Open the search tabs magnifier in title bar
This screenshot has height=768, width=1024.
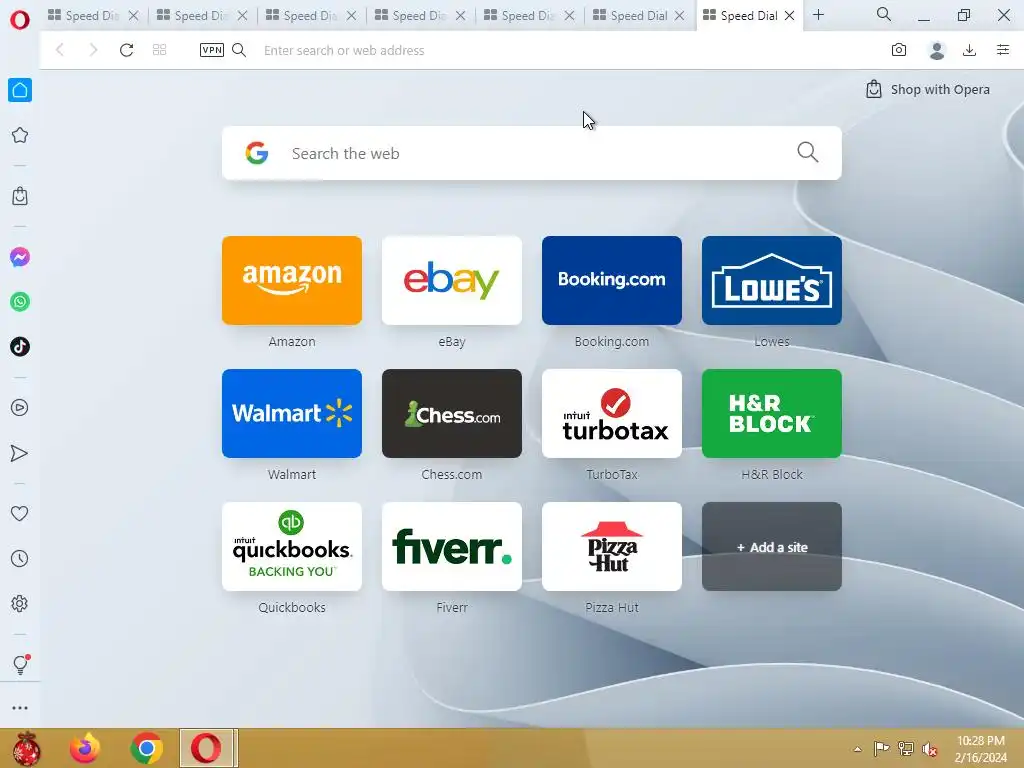tap(884, 14)
